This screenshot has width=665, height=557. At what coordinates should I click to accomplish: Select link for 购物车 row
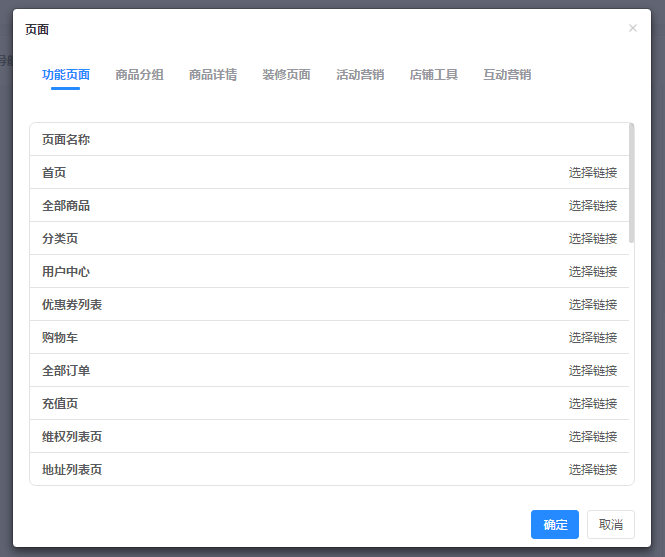pyautogui.click(x=592, y=338)
